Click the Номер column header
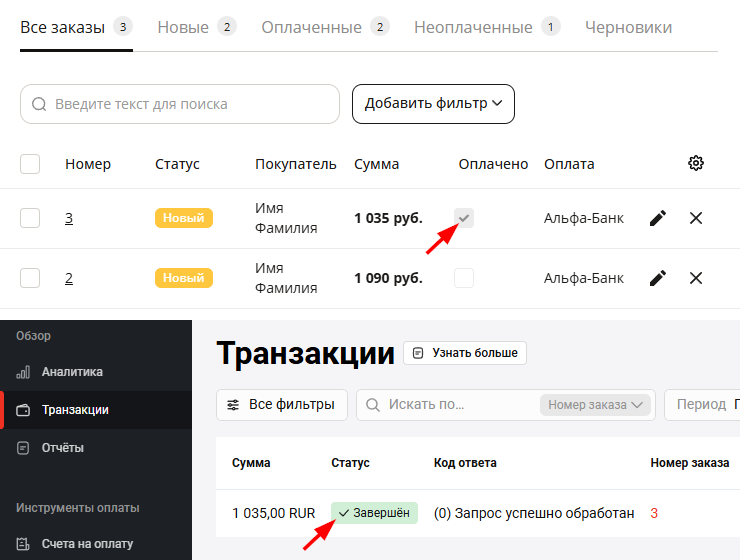 coord(88,164)
